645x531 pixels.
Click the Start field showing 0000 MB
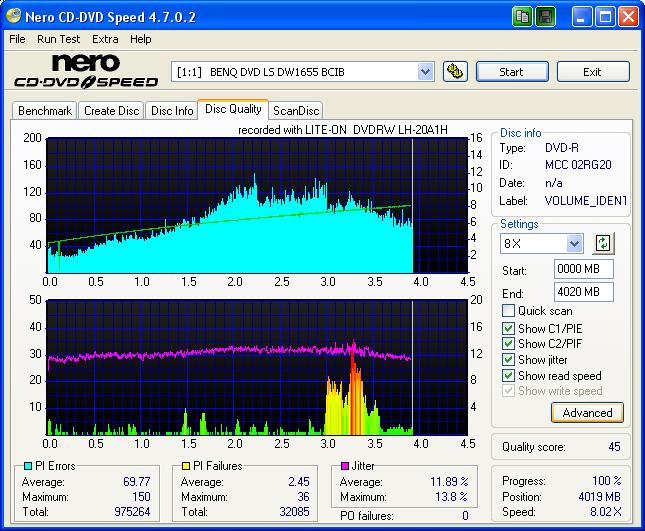point(584,269)
